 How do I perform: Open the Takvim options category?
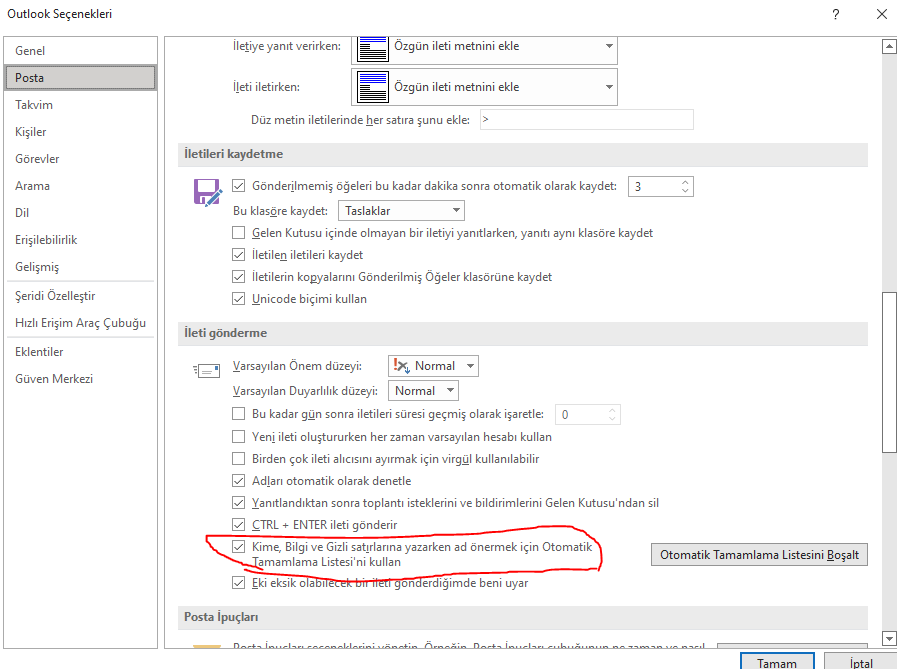click(80, 105)
